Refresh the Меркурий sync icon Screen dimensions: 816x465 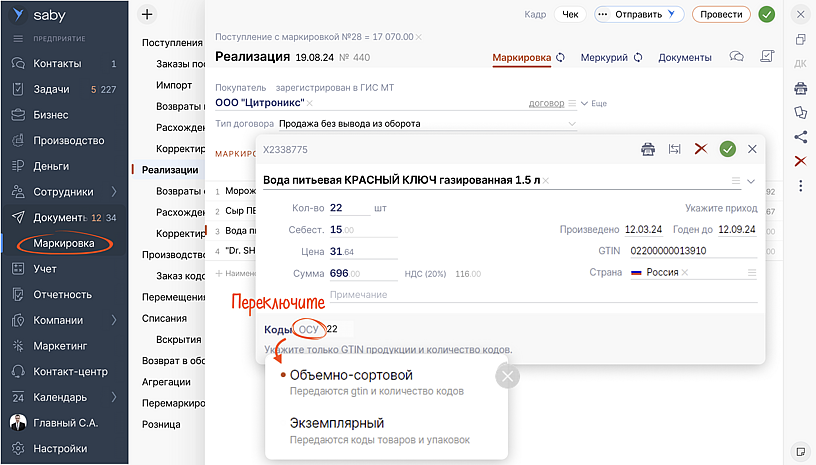click(638, 58)
